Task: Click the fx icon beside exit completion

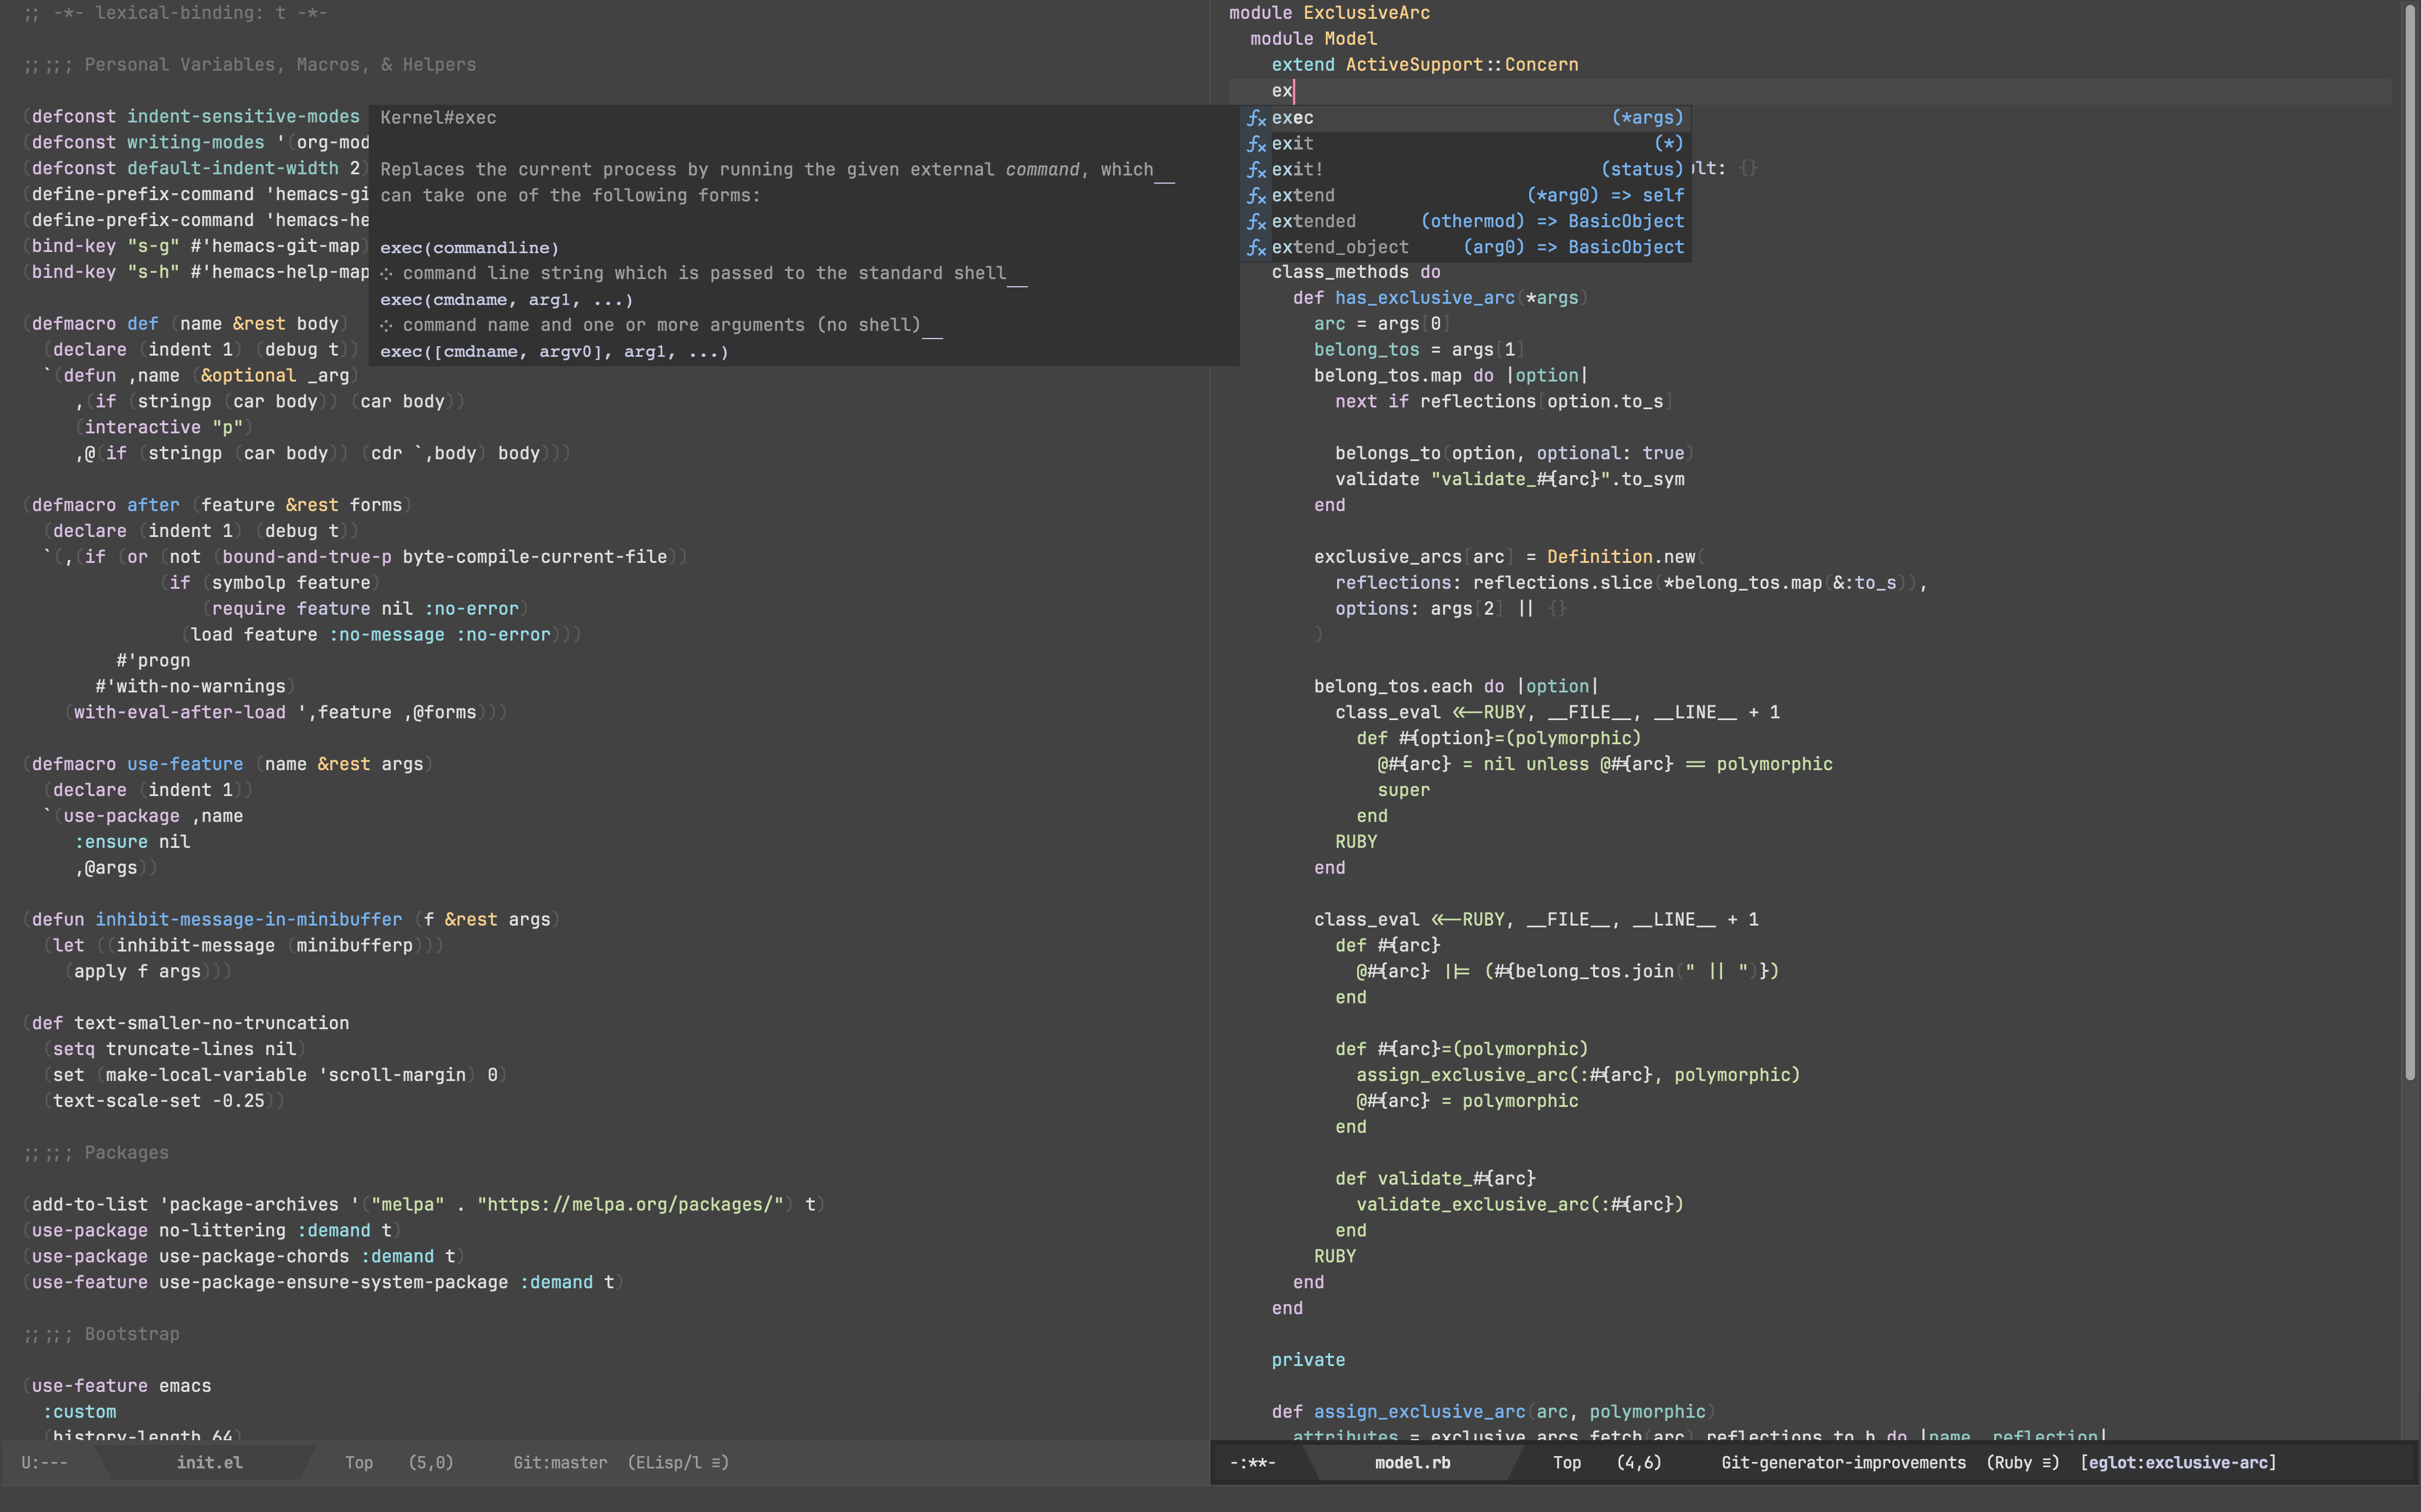Action: pyautogui.click(x=1256, y=144)
